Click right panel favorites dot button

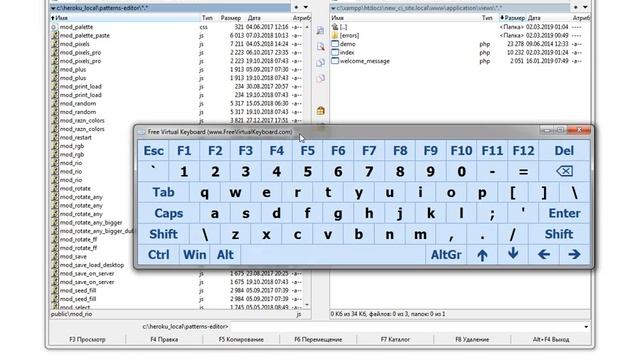tap(576, 7)
